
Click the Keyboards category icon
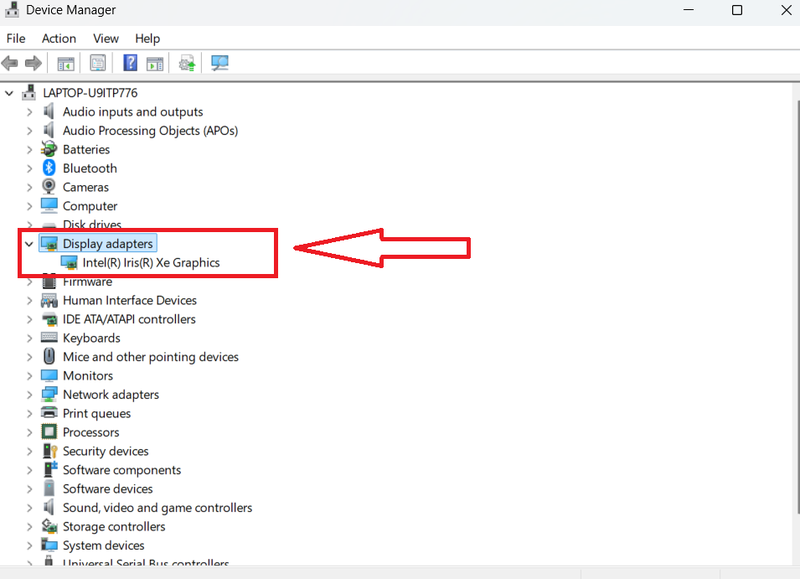(x=49, y=337)
